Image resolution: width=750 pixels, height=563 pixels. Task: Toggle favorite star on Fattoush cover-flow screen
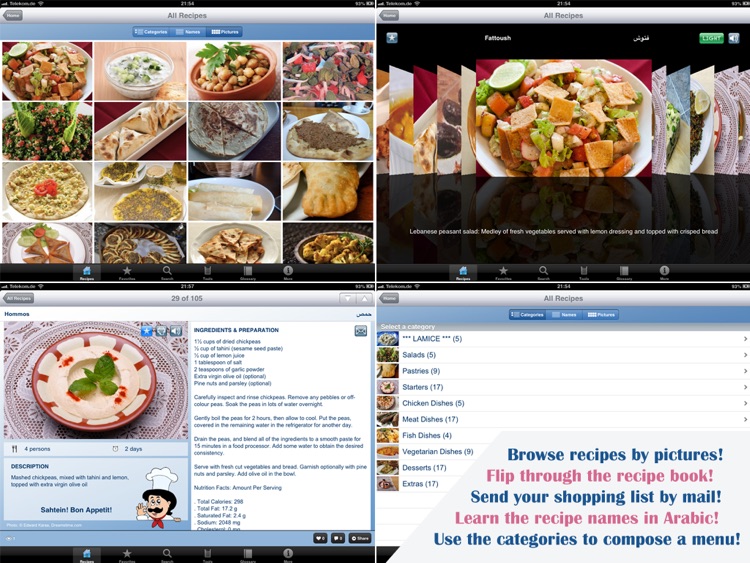click(392, 38)
